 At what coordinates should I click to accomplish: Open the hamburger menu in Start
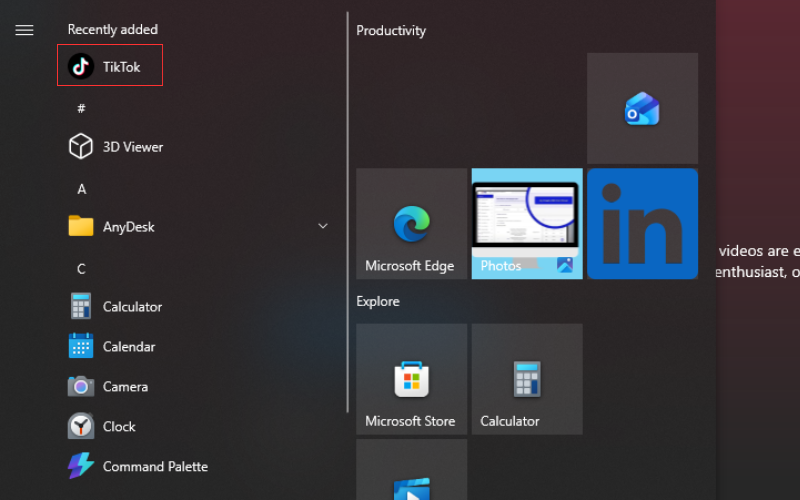coord(24,30)
